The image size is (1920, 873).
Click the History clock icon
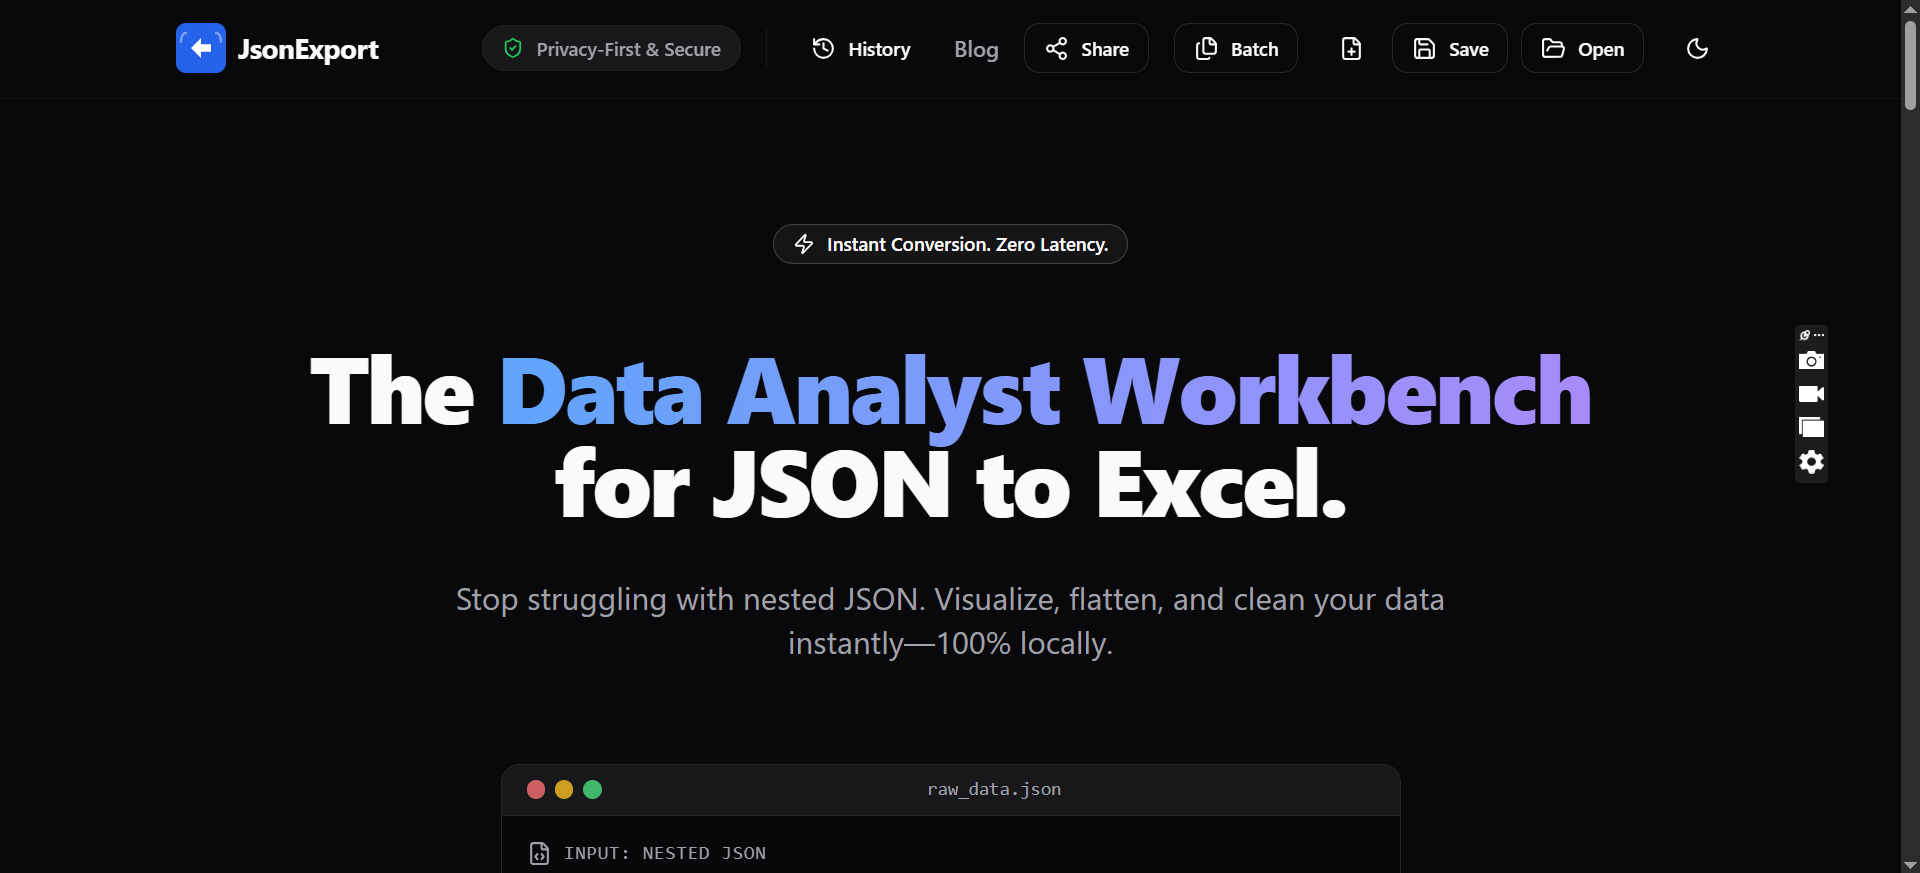(x=823, y=48)
